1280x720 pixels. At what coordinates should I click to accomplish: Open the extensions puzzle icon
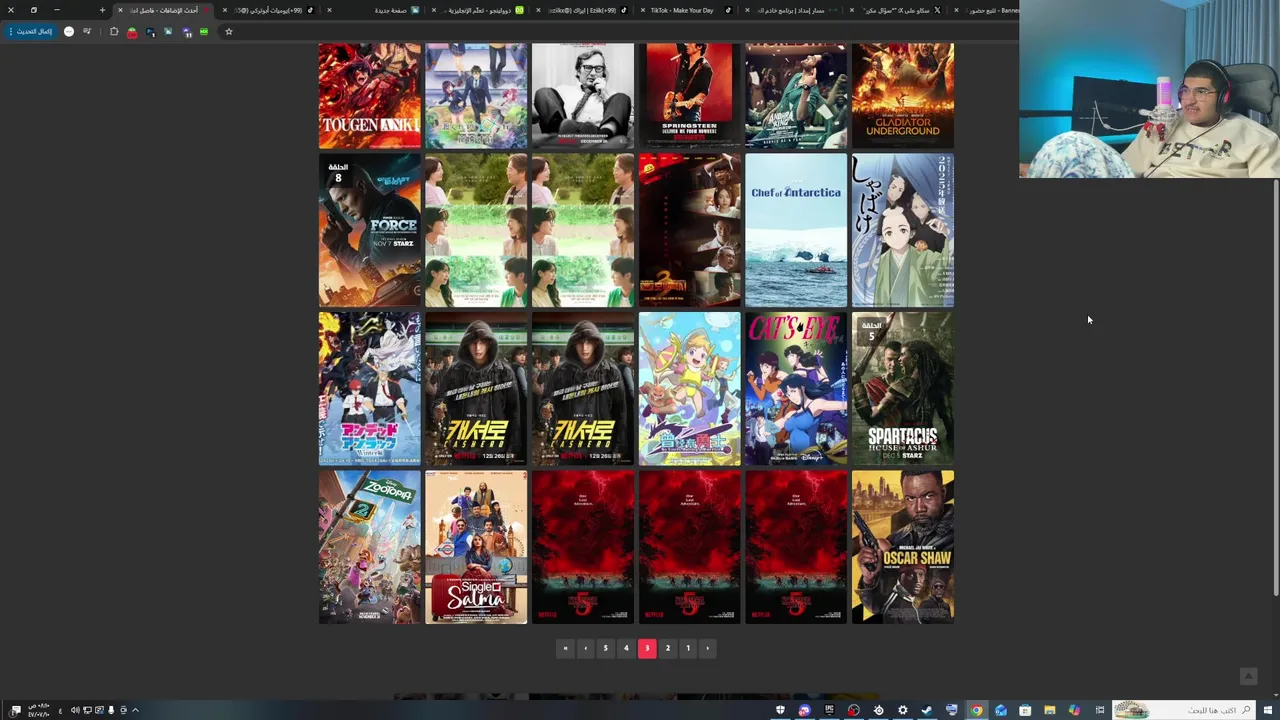(x=114, y=31)
